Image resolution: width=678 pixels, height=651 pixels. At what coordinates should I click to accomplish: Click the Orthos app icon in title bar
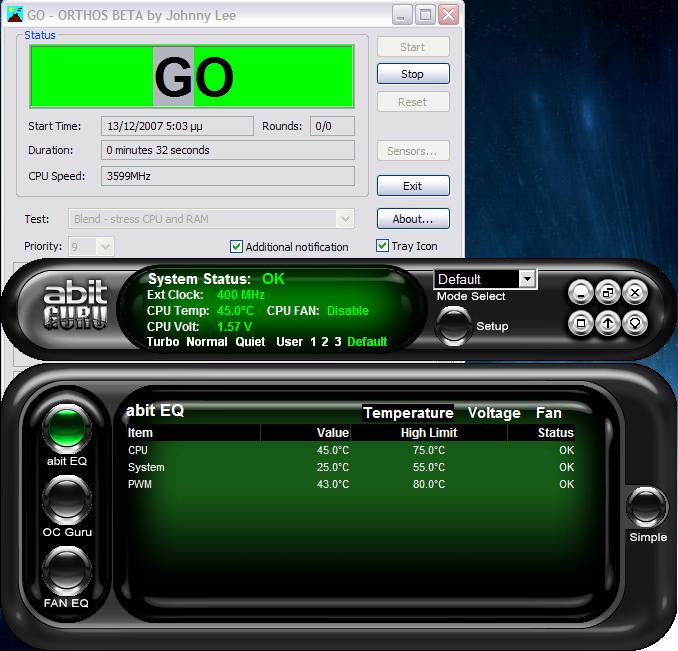[15, 15]
